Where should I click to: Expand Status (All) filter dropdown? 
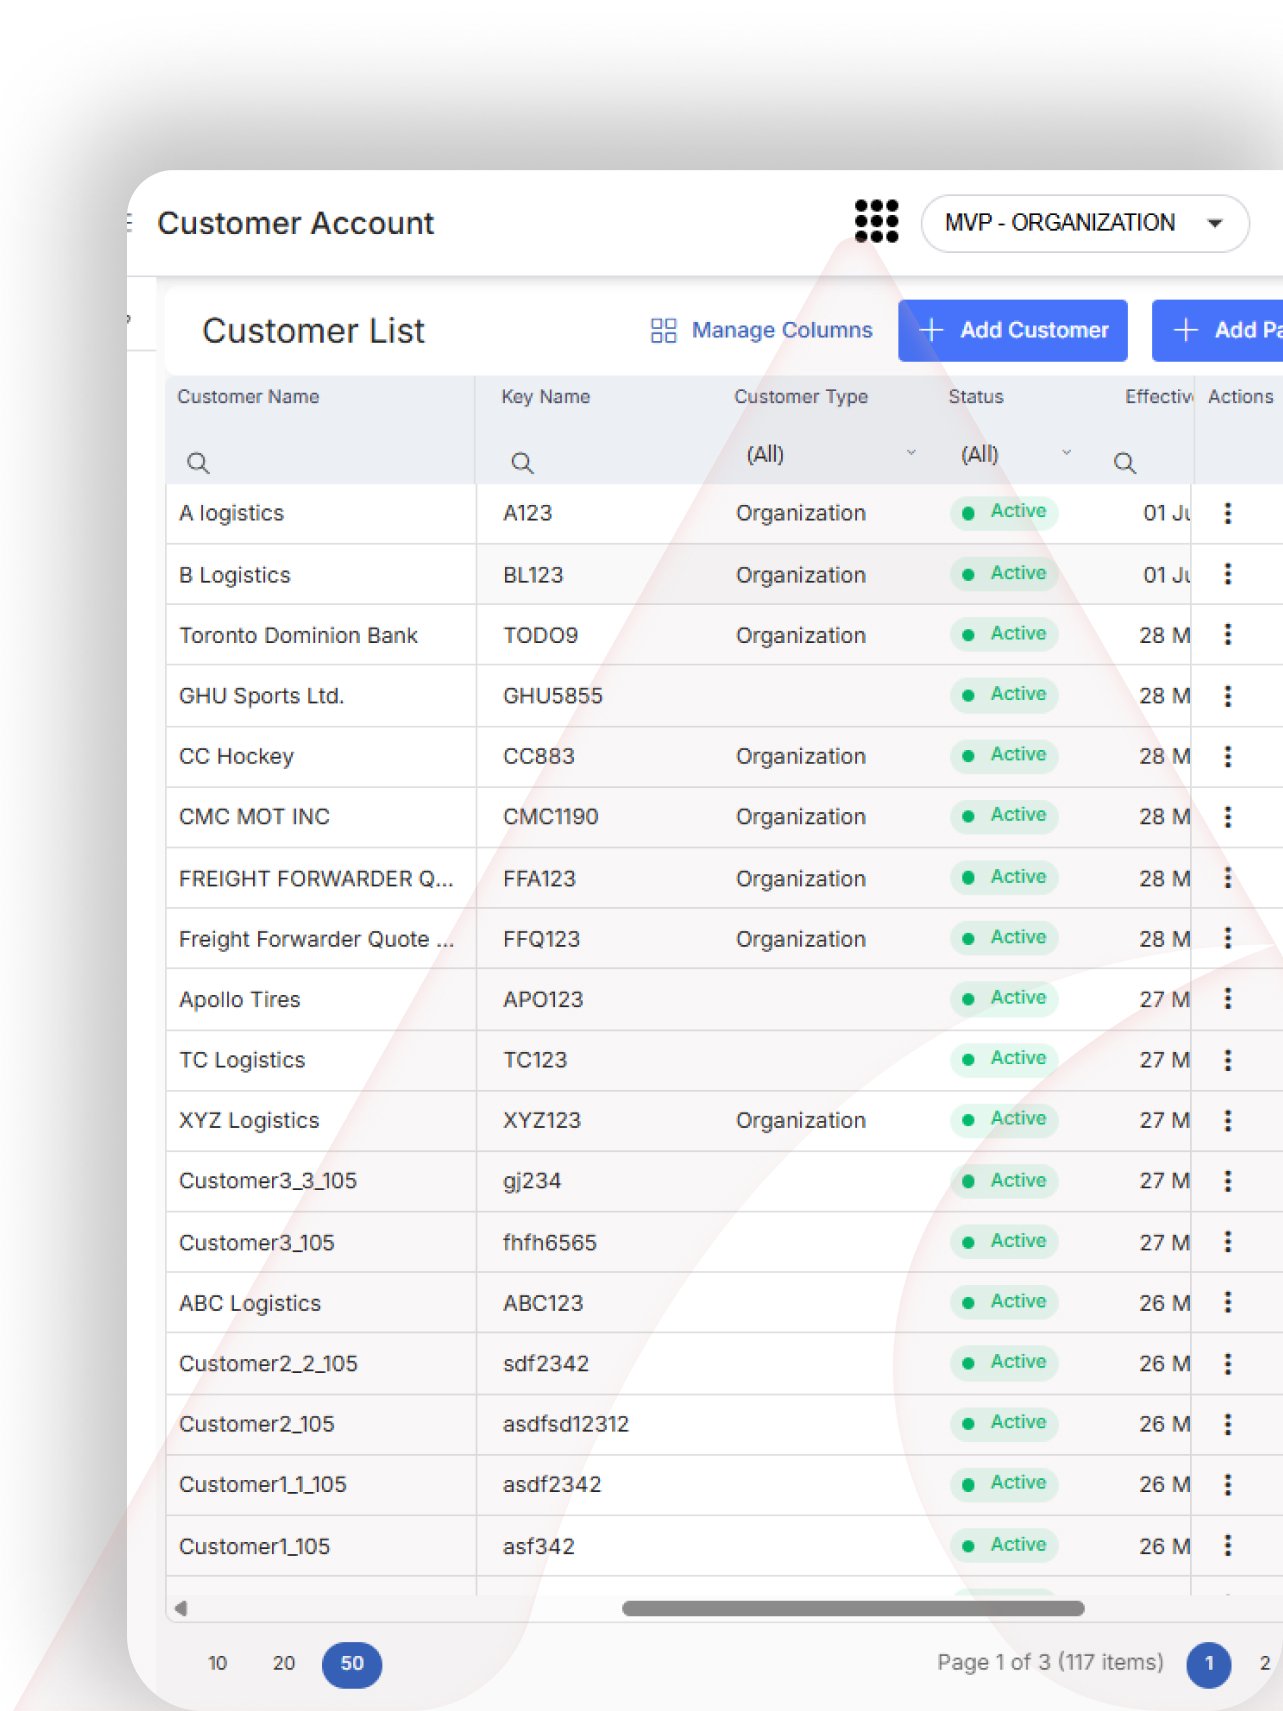pos(1016,454)
